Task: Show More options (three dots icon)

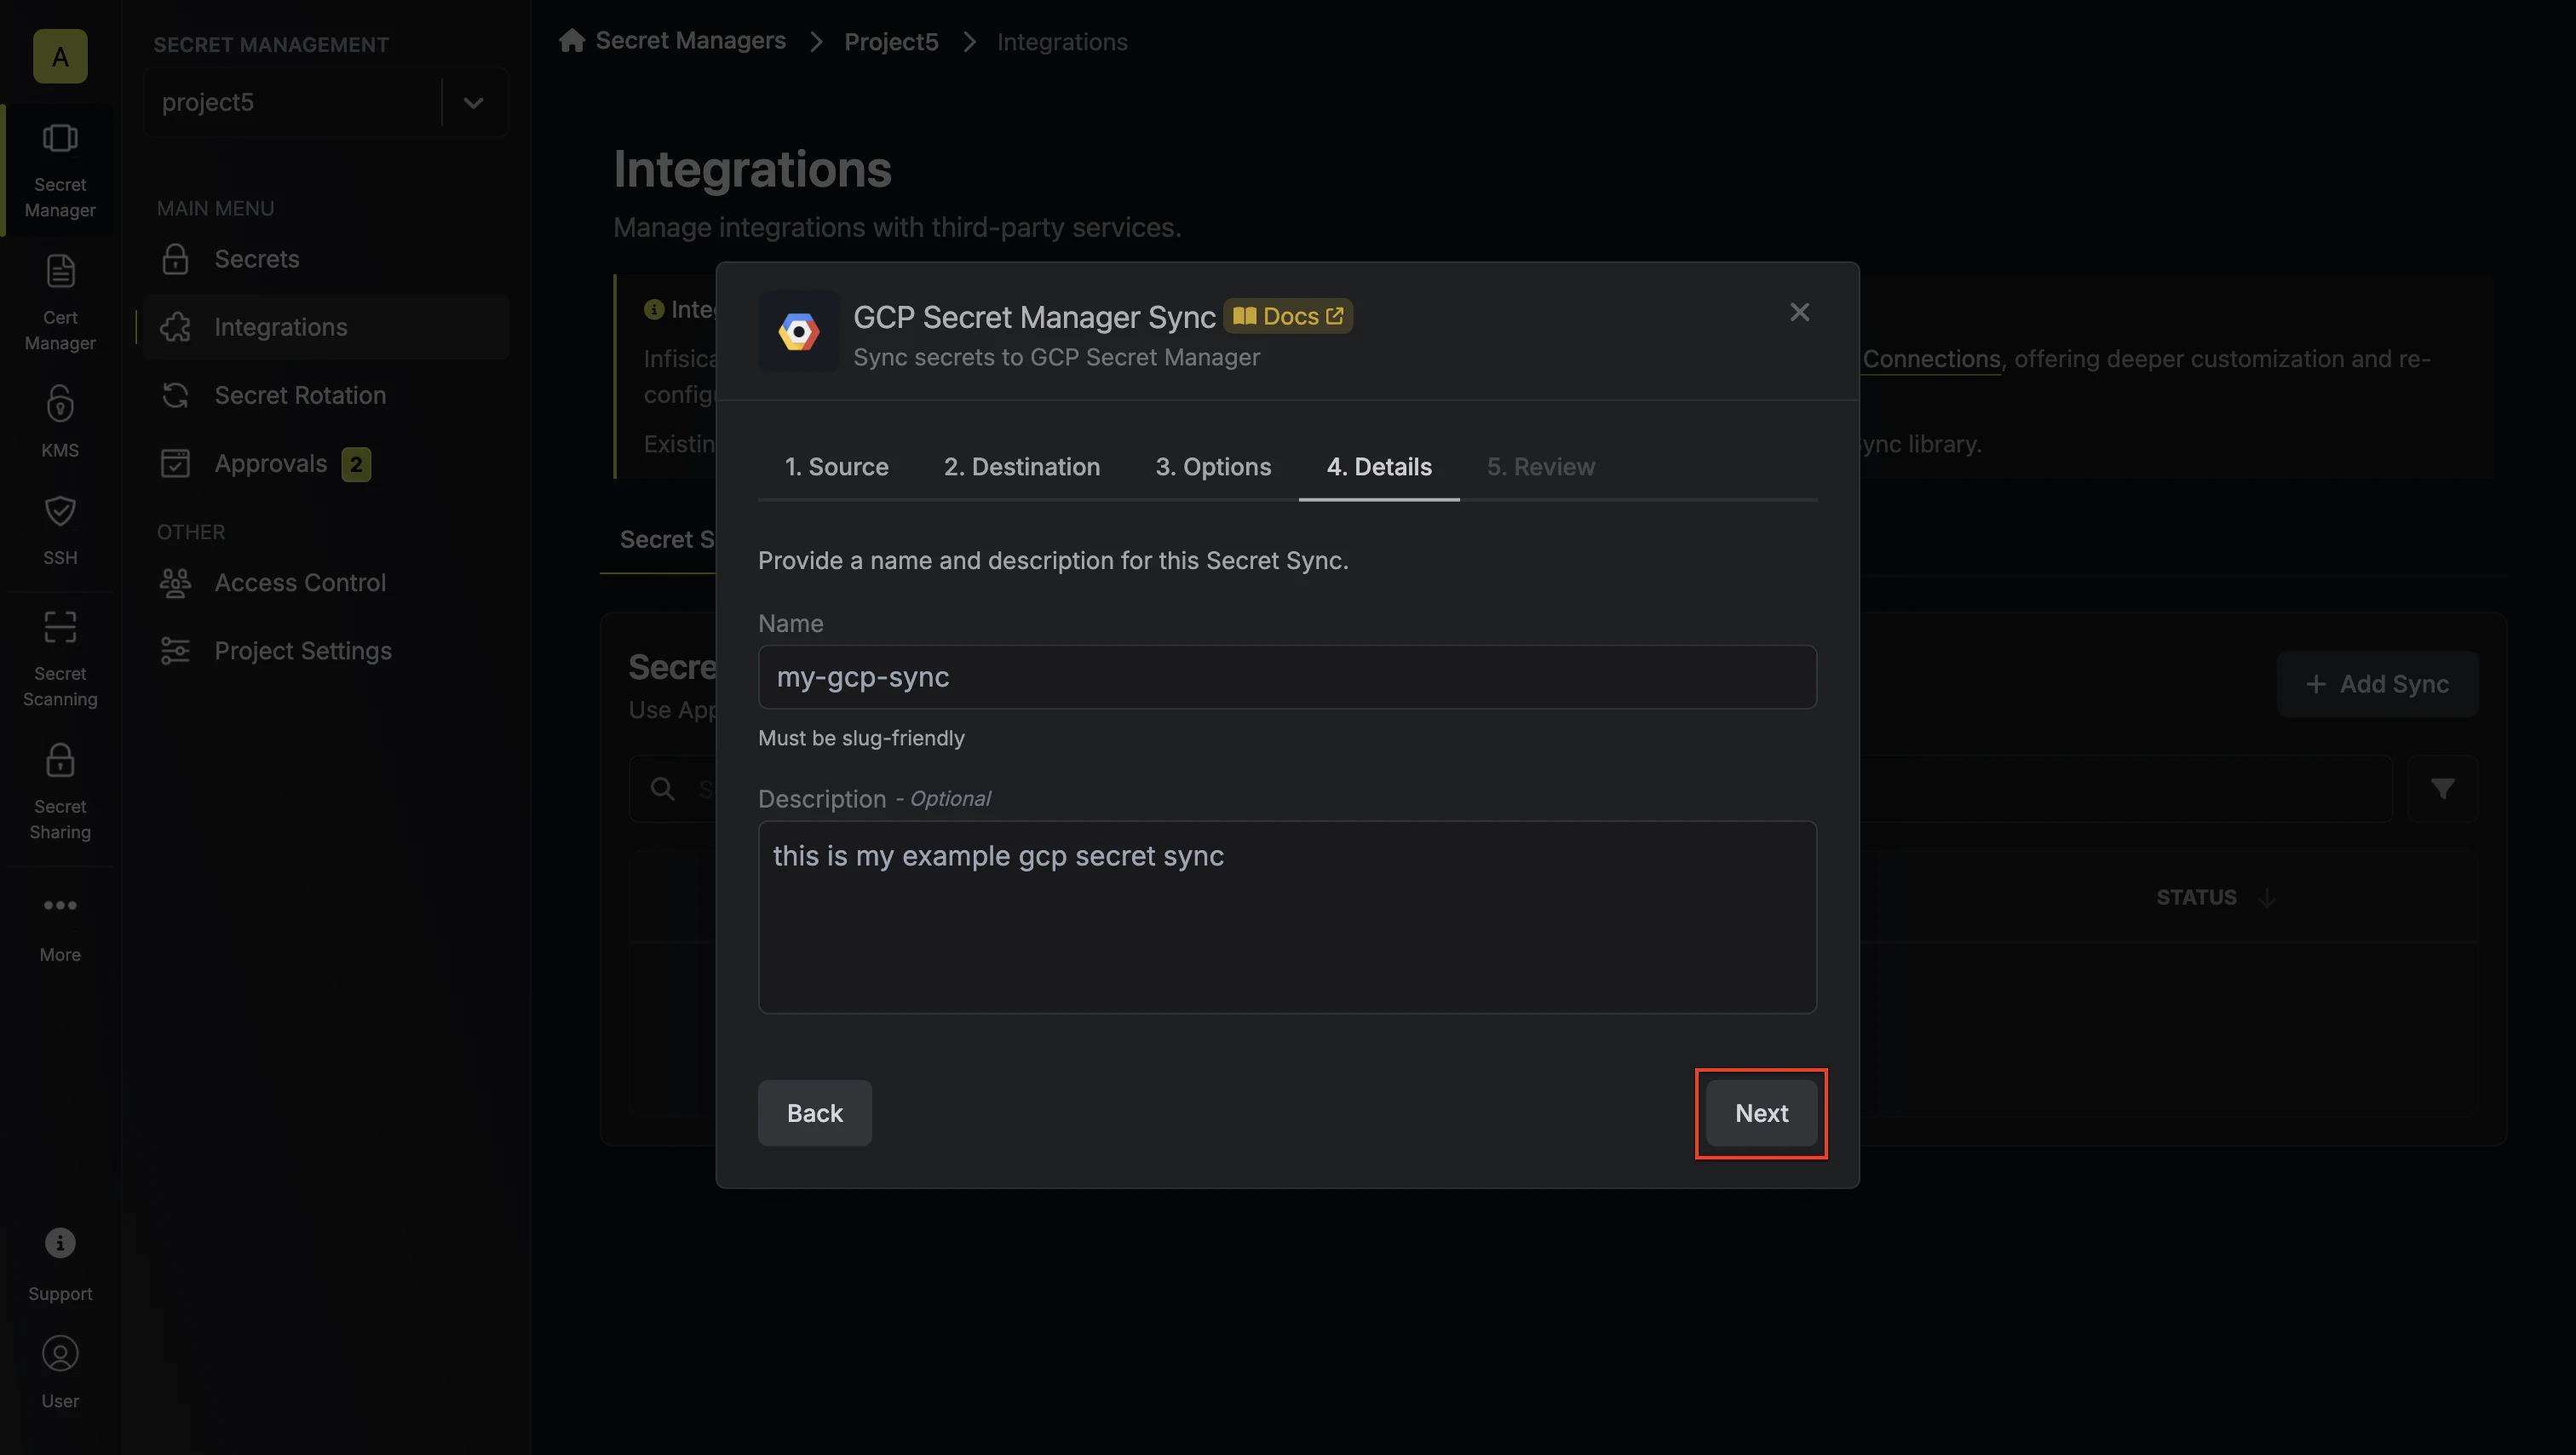Action: [x=60, y=906]
